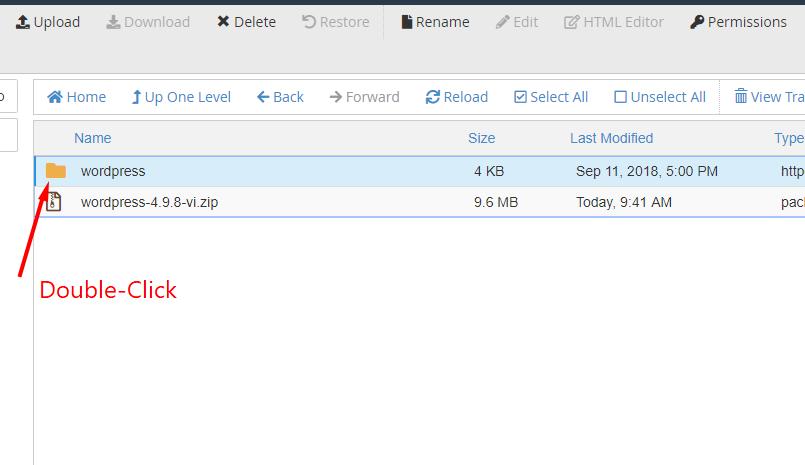This screenshot has width=805, height=465.
Task: Click the Forward navigation button
Action: click(x=365, y=97)
